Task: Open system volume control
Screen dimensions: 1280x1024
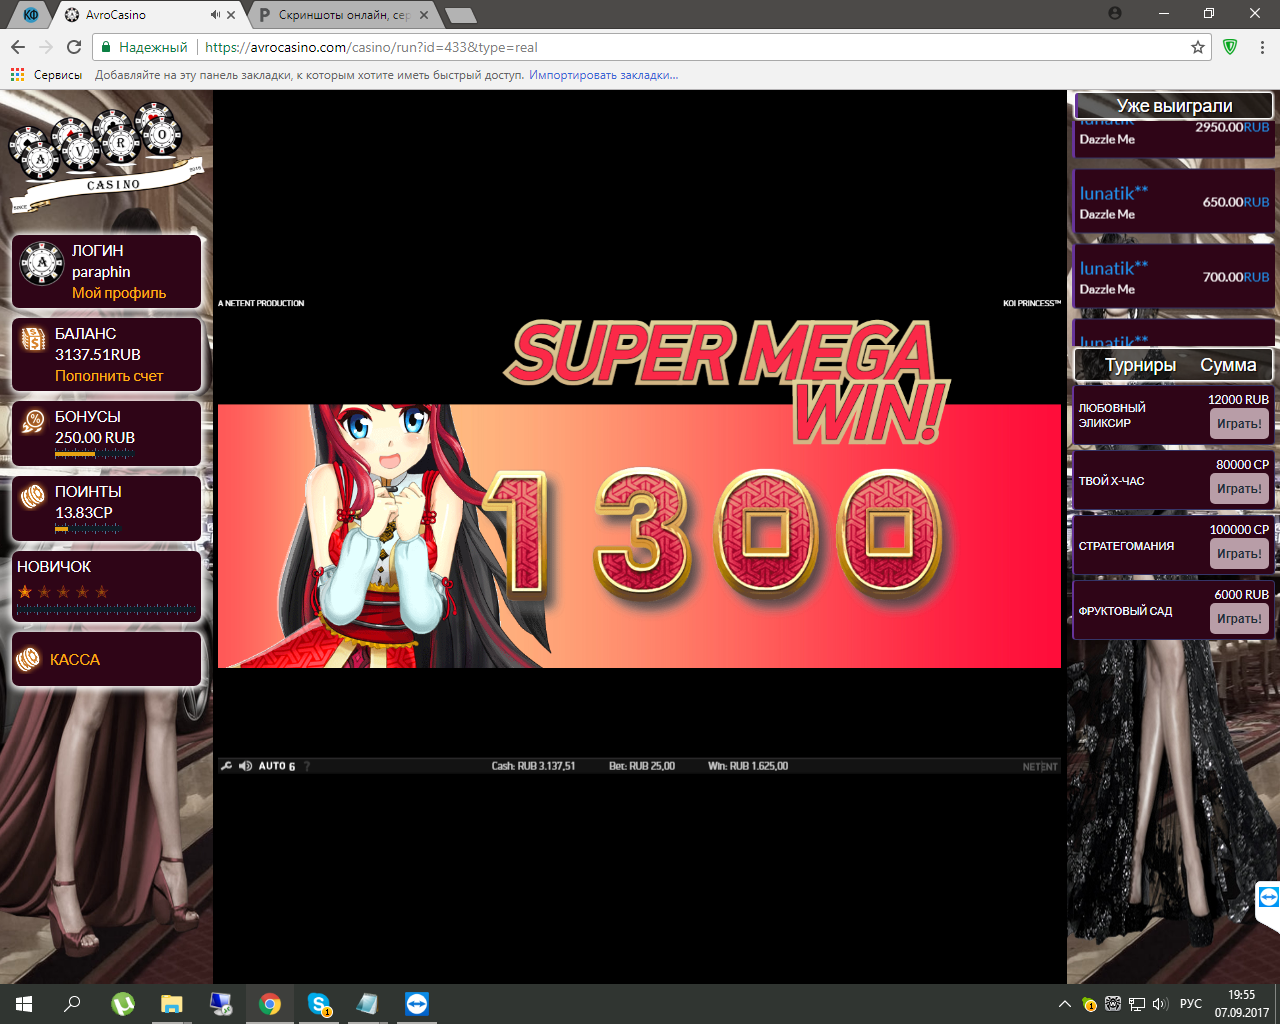Action: click(1160, 1004)
